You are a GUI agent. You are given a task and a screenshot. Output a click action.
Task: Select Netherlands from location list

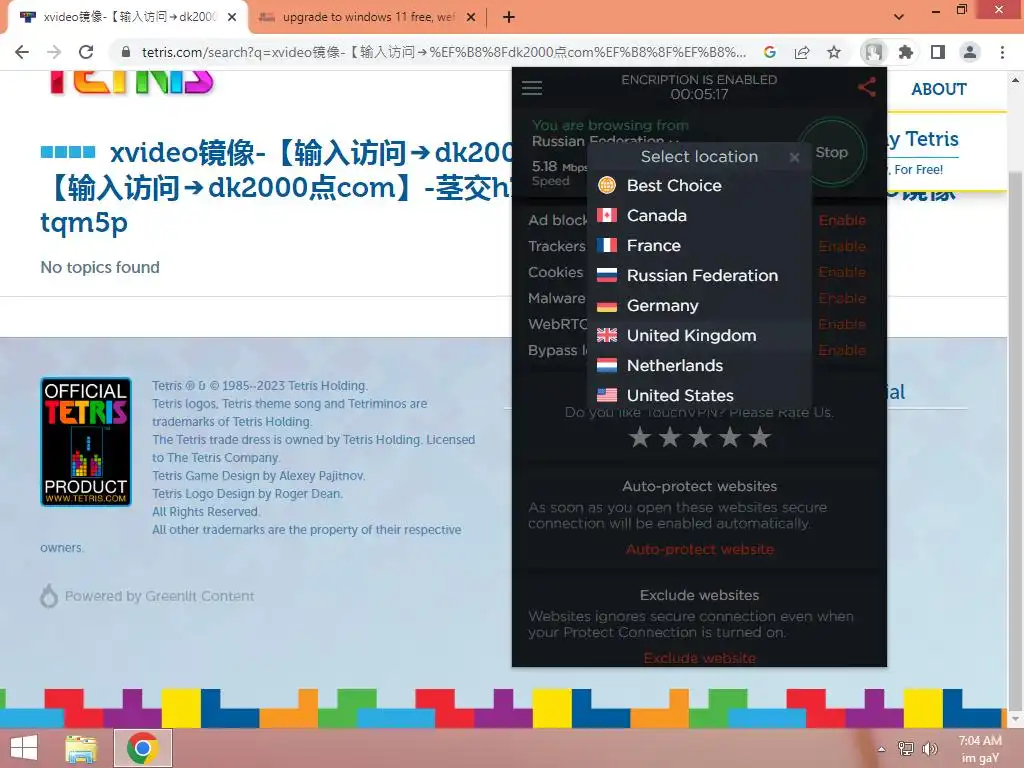point(699,366)
